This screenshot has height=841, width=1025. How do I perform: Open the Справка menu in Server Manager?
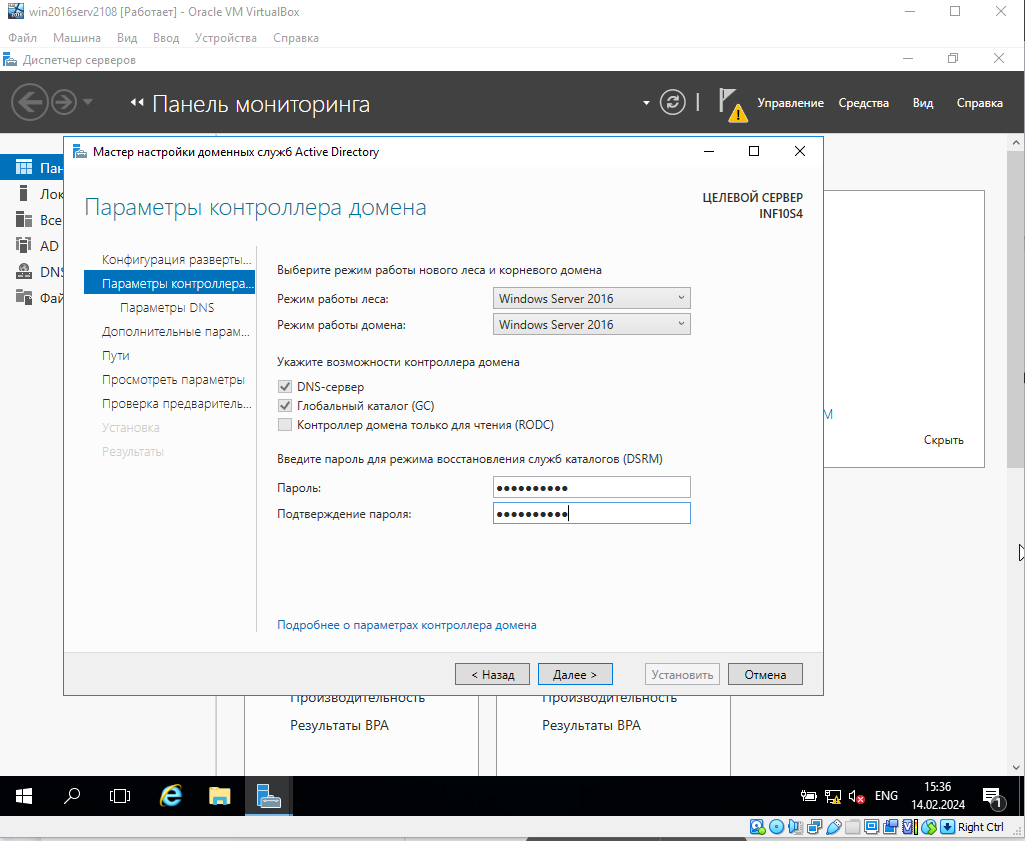(979, 103)
